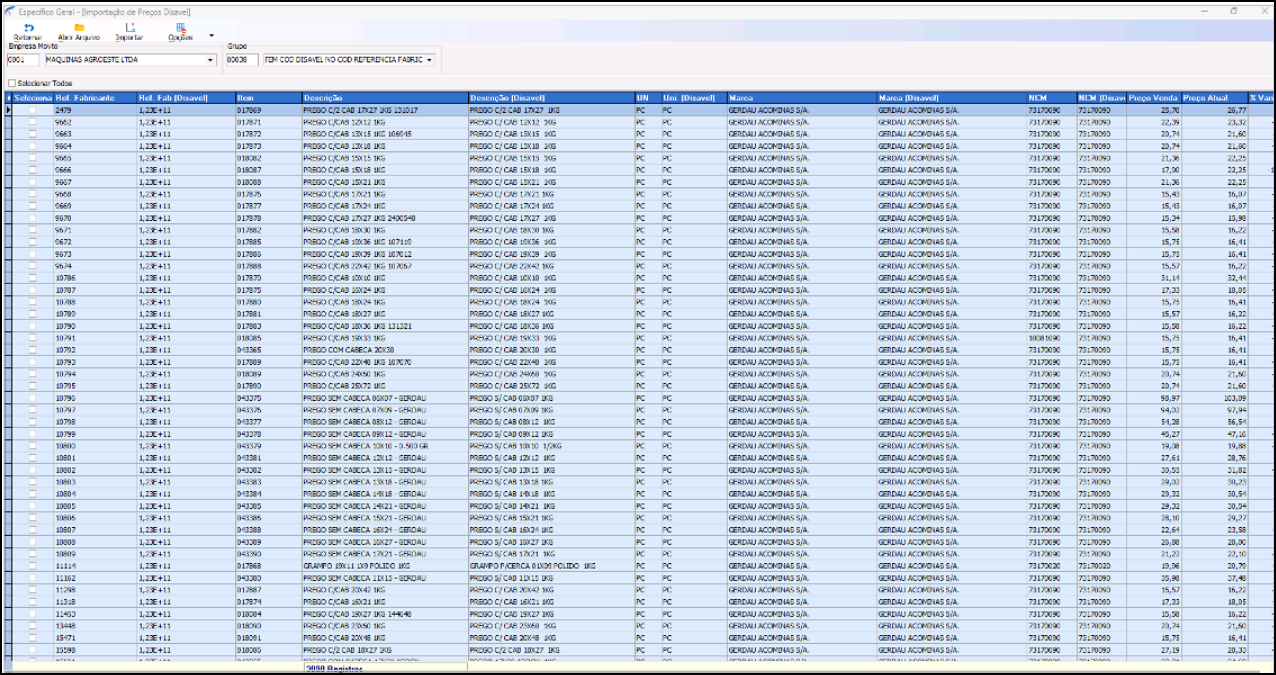Sort by the Ref. Fabricante column header
This screenshot has width=1276, height=675.
95,98
